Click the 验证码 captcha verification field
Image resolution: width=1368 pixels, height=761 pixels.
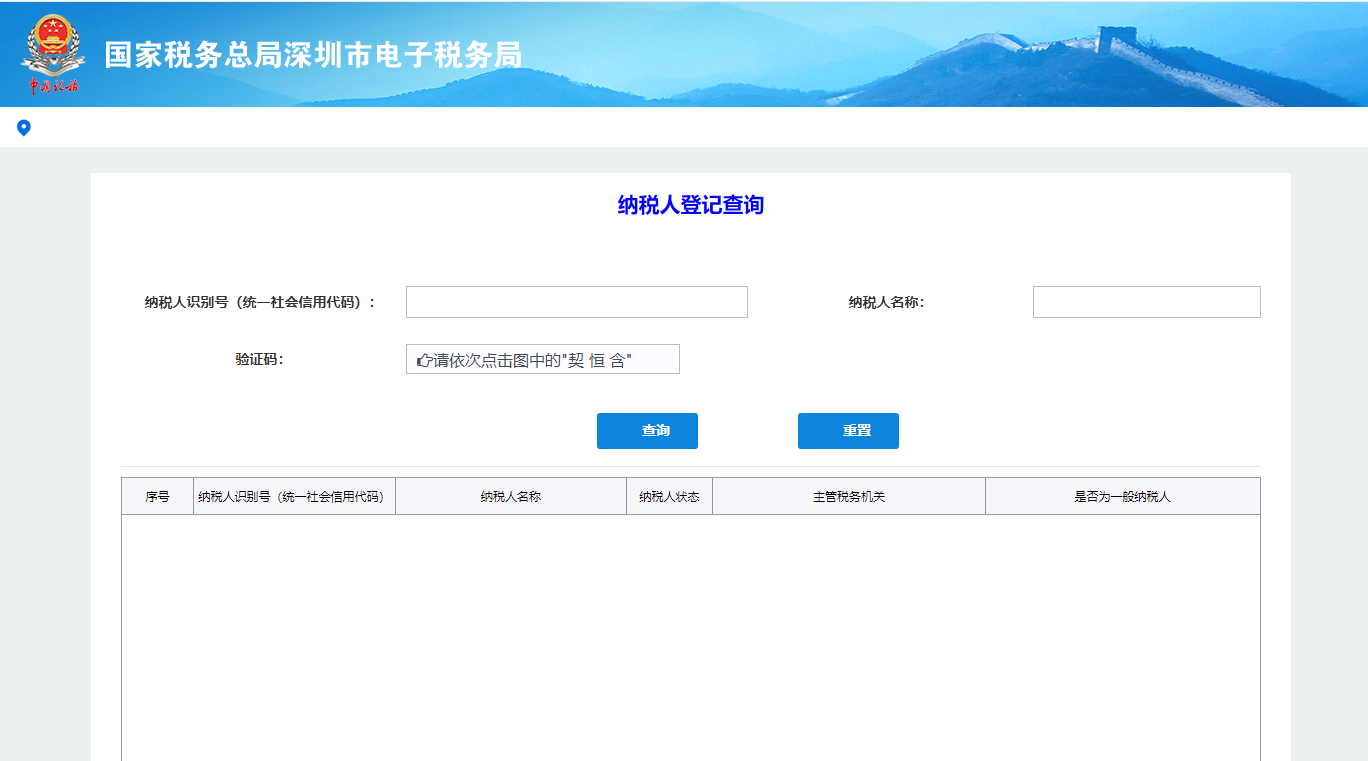(542, 358)
